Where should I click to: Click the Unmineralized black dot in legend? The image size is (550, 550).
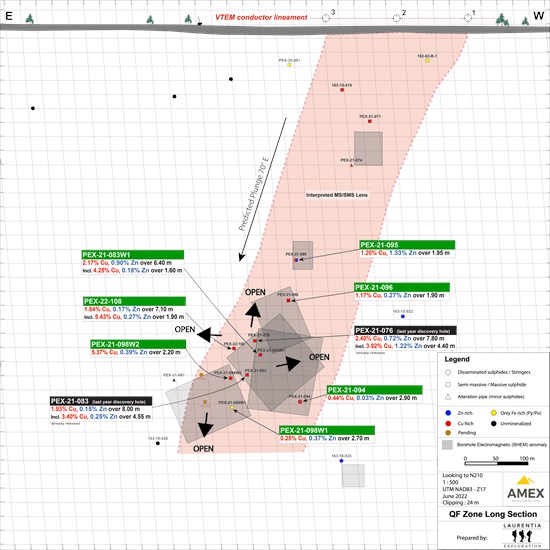(x=494, y=423)
